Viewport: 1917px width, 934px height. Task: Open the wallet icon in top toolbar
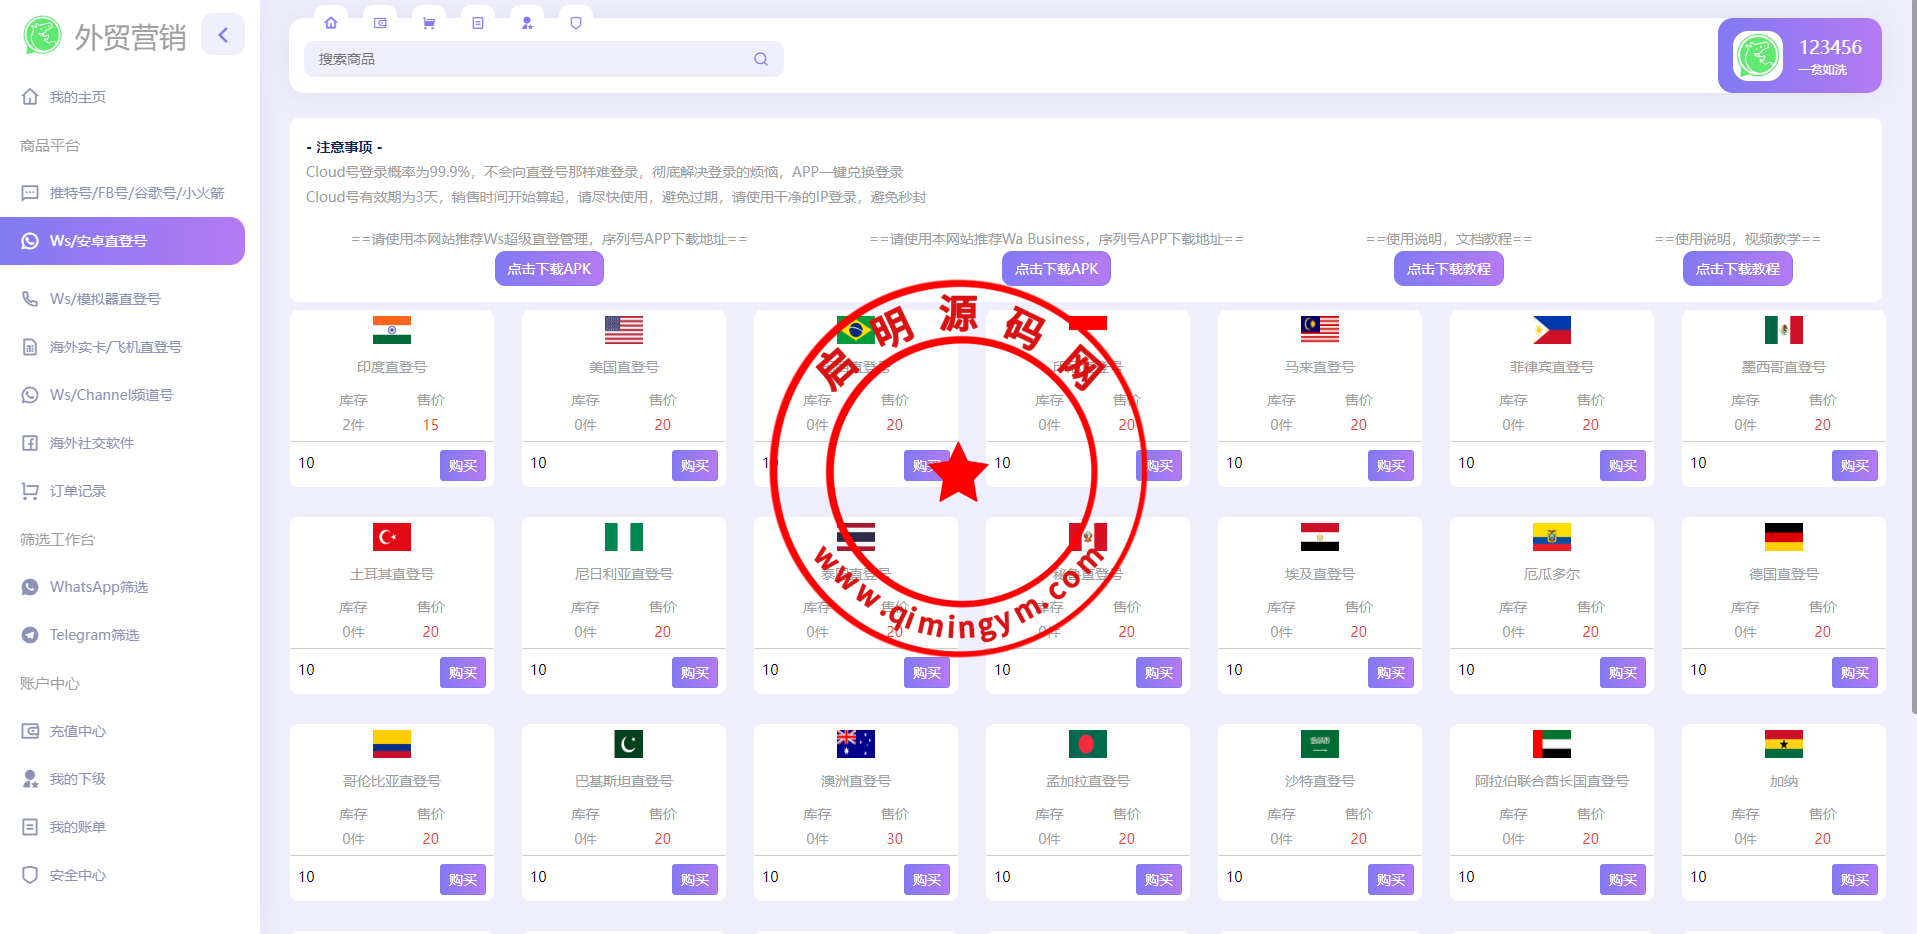[x=380, y=23]
